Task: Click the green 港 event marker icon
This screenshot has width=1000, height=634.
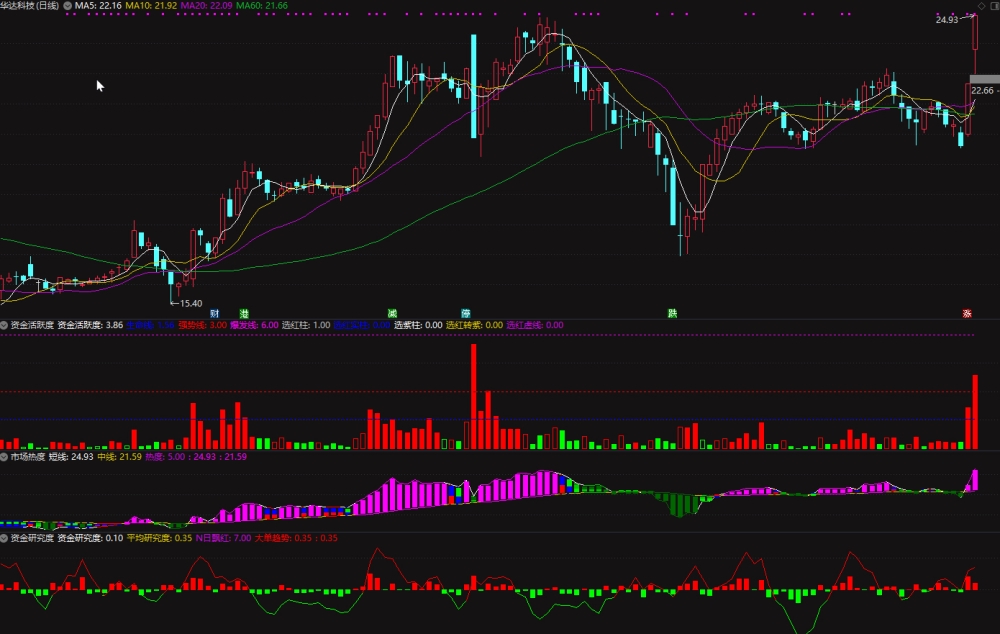Action: (244, 314)
